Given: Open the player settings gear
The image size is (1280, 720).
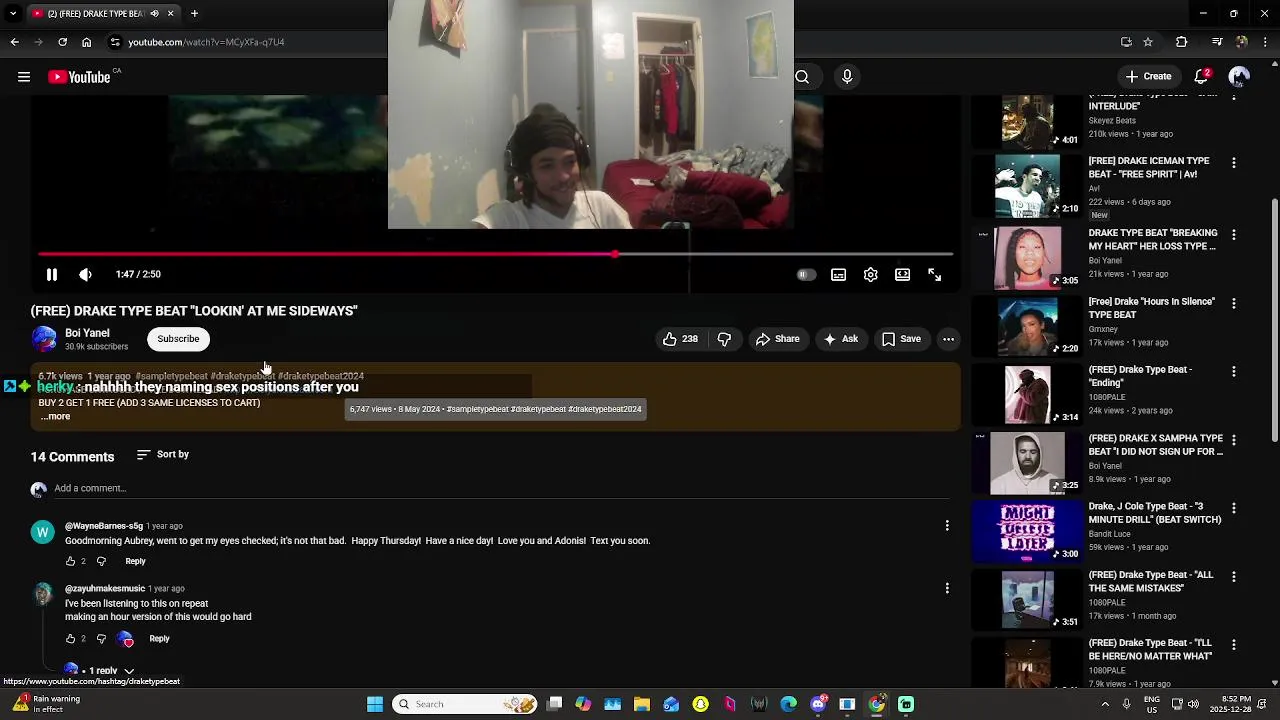Looking at the screenshot, I should tap(870, 274).
